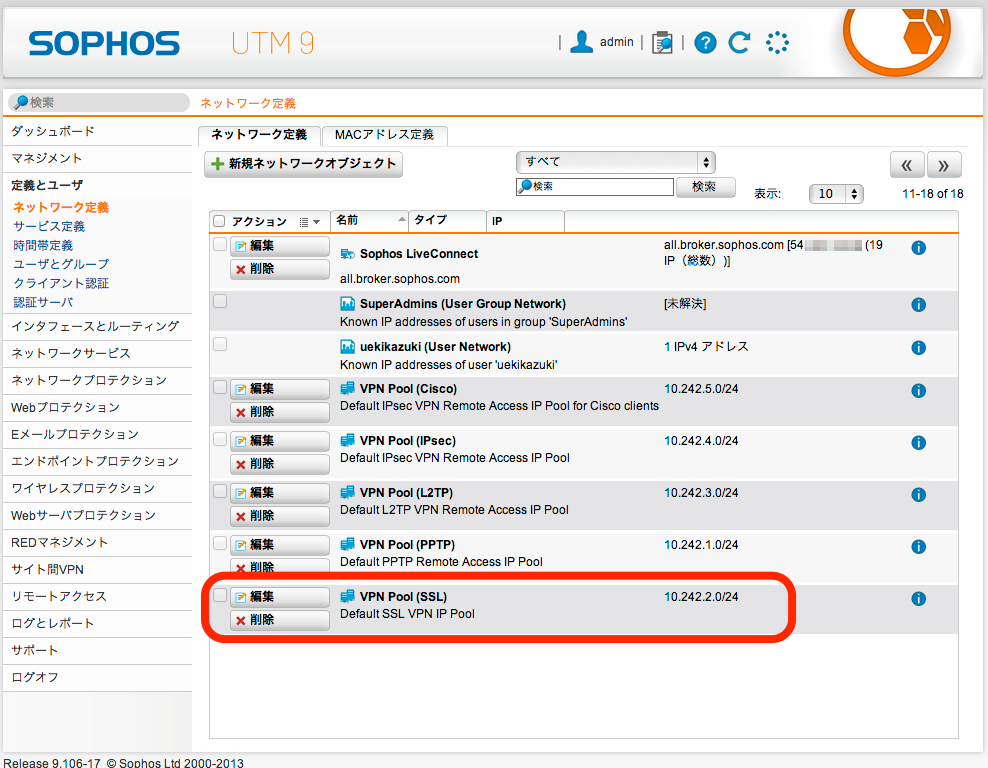Edit the VPN Pool (IPsec) entry
The width and height of the screenshot is (988, 768).
tap(280, 441)
